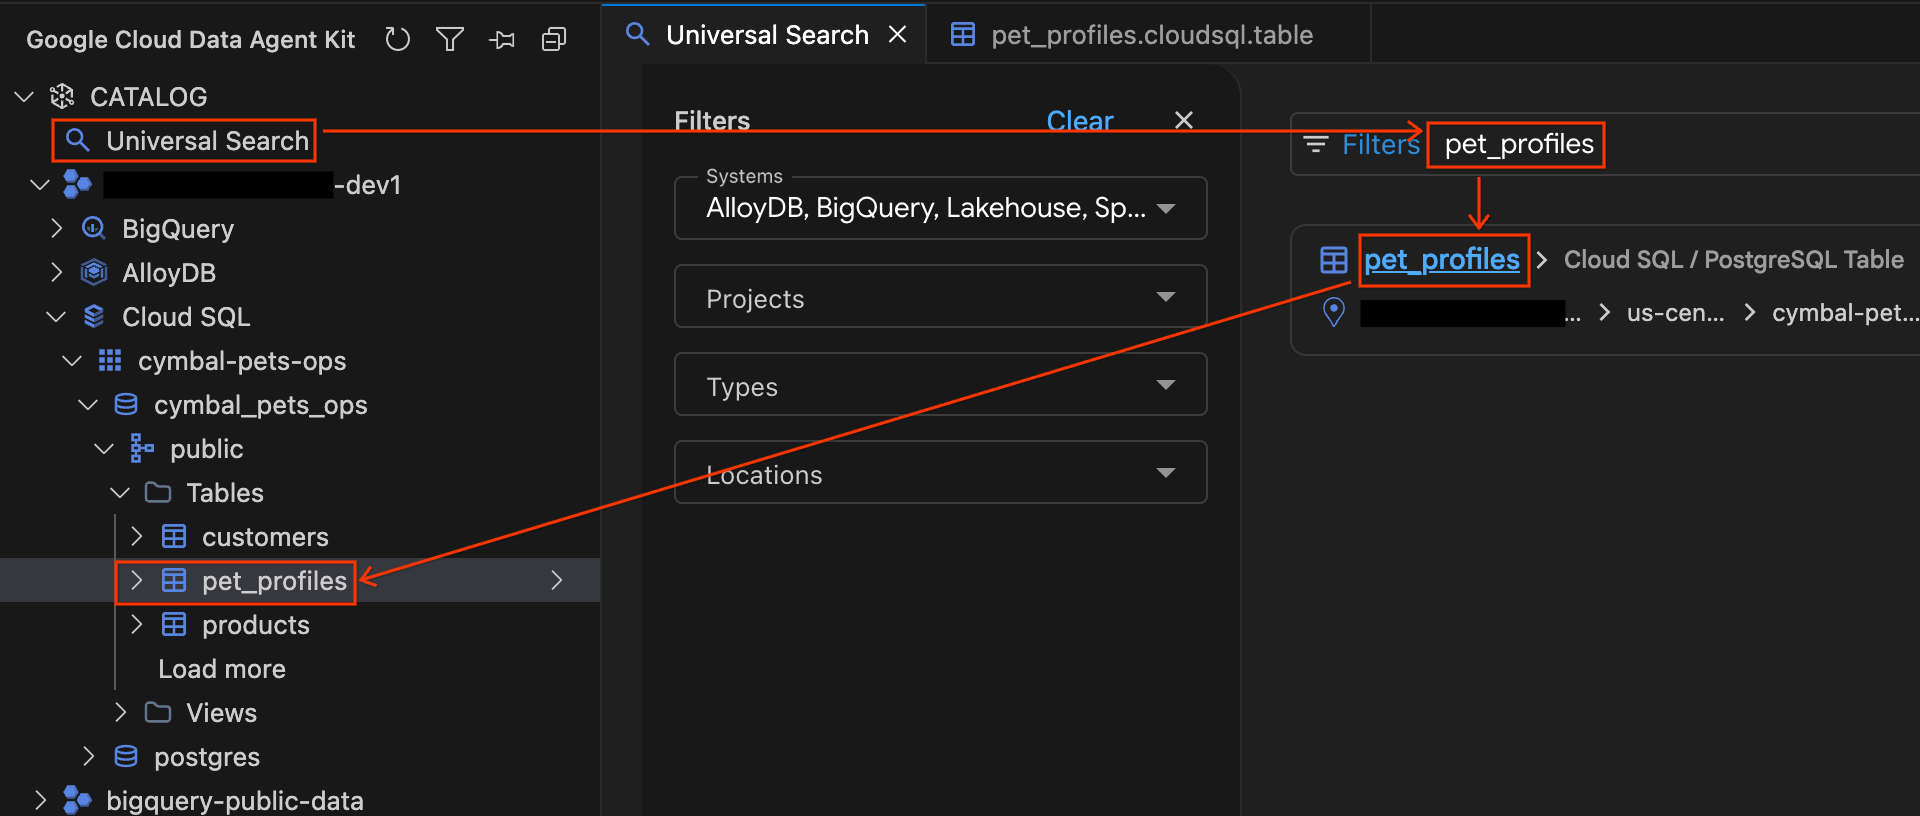Collapse the CATALOG section chevron
The width and height of the screenshot is (1920, 816).
pyautogui.click(x=25, y=97)
